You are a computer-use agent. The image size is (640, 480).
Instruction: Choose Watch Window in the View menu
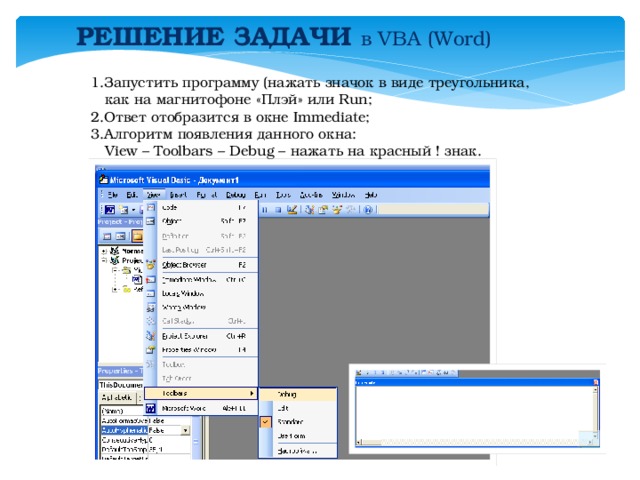[202, 307]
